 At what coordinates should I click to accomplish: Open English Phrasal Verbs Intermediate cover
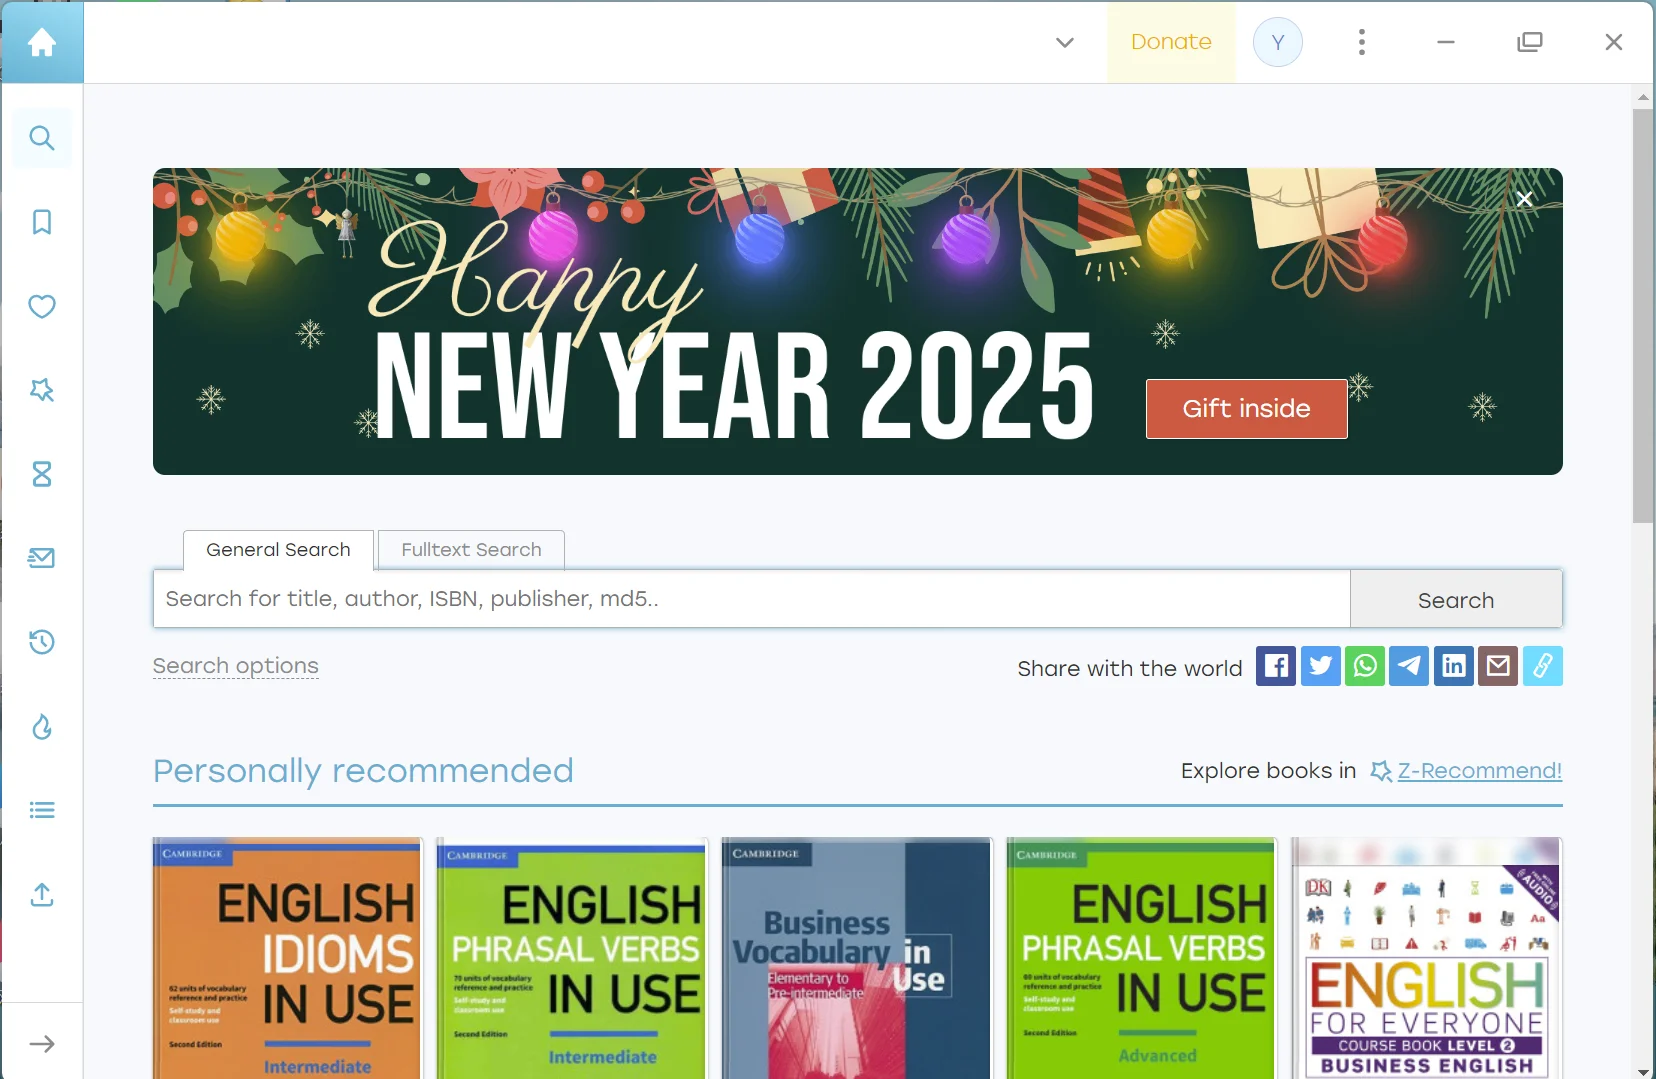(x=572, y=958)
